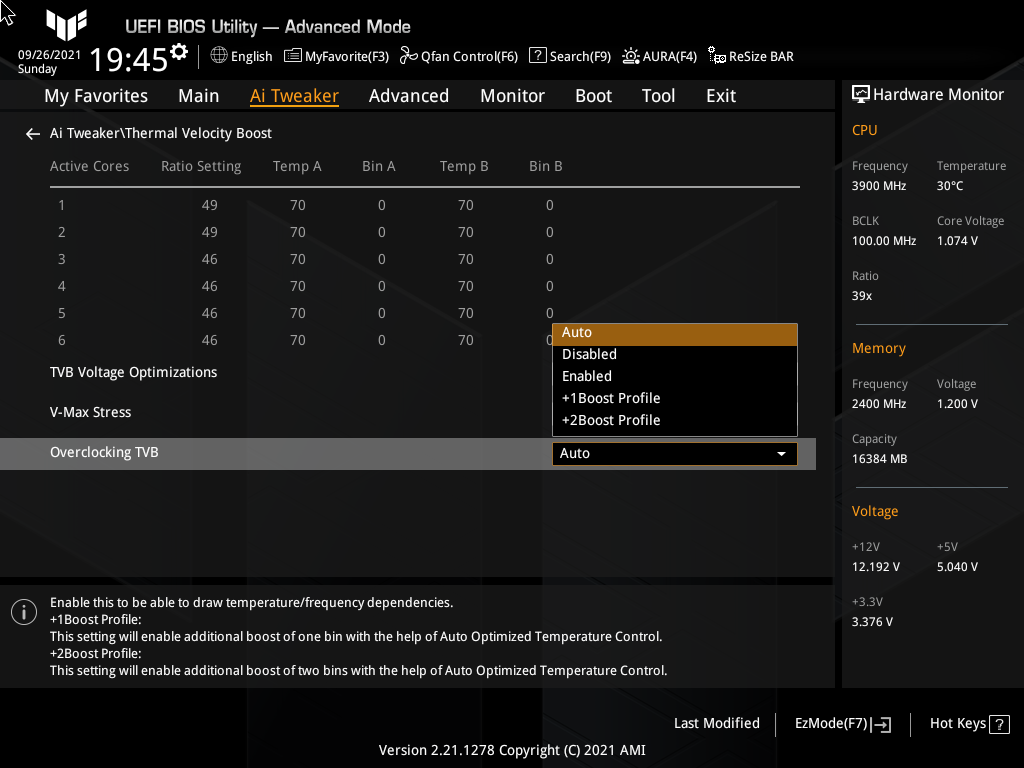Switch to the Monitor tab
This screenshot has height=768, width=1024.
[512, 95]
